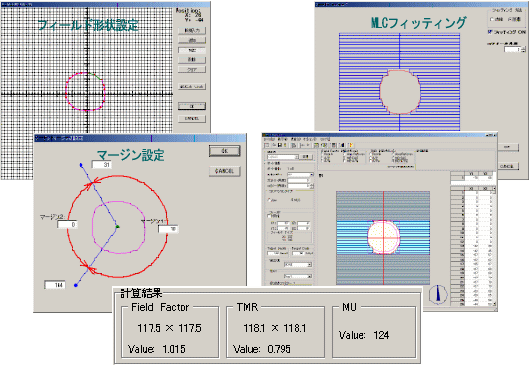Image resolution: width=529 pixels, height=365 pixels.
Task: Click the blue compass needle icon
Action: (x=438, y=294)
